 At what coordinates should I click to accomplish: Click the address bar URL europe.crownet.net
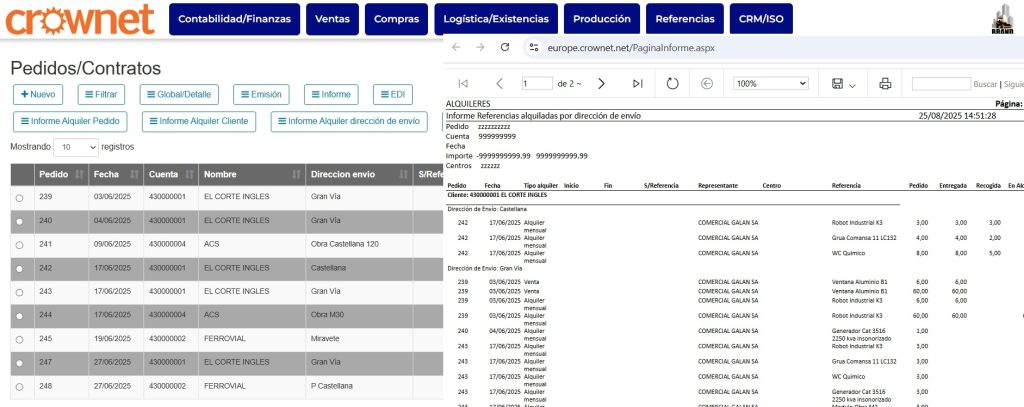631,48
